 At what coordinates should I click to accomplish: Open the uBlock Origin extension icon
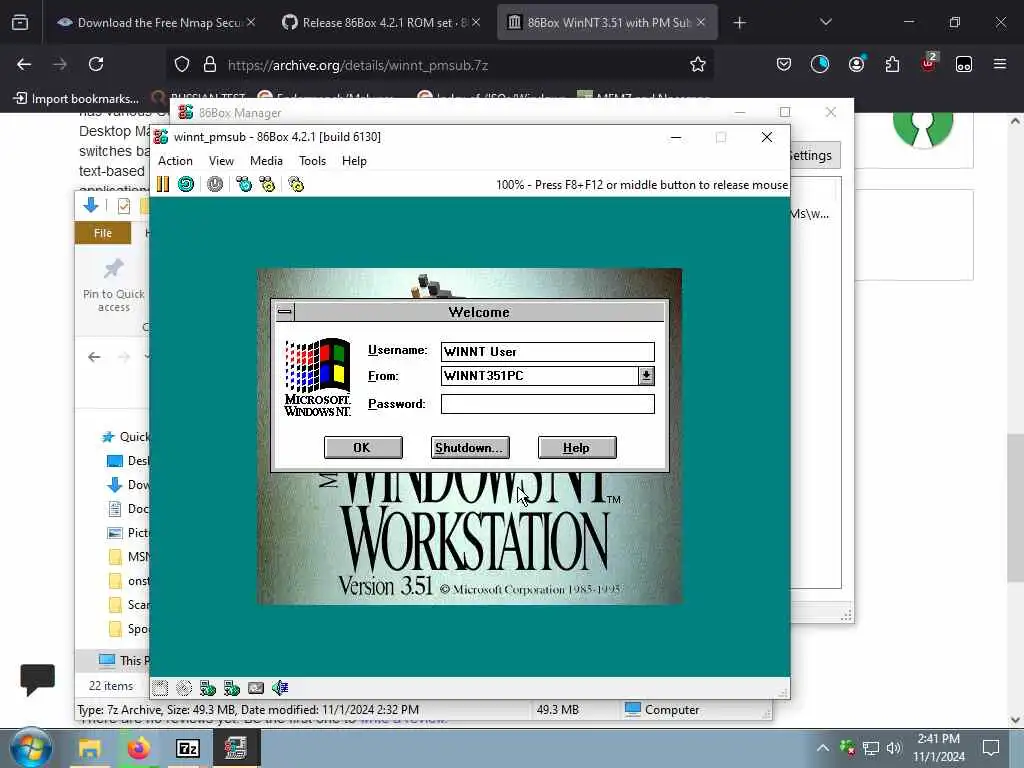[928, 64]
